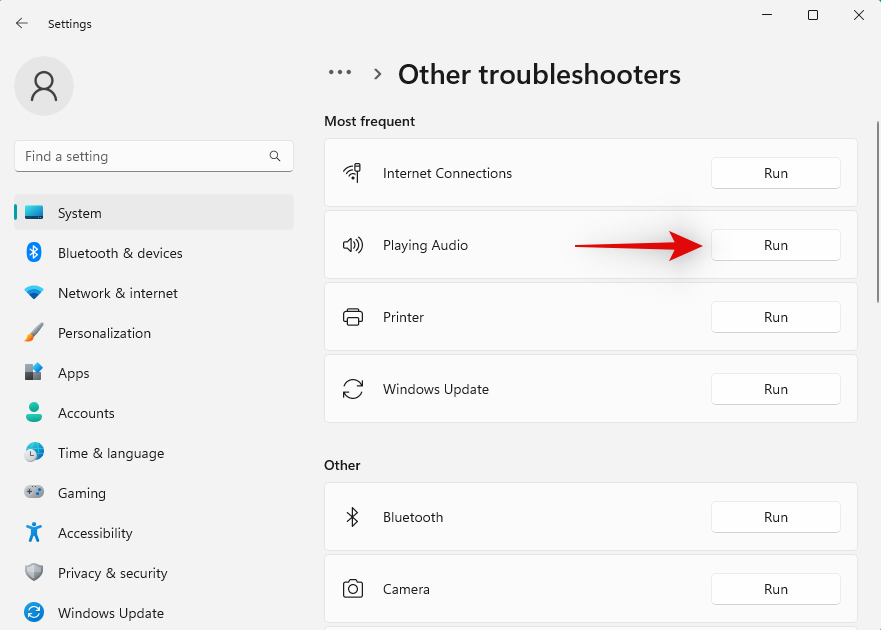
Task: Open Privacy & security settings
Action: click(x=154, y=573)
